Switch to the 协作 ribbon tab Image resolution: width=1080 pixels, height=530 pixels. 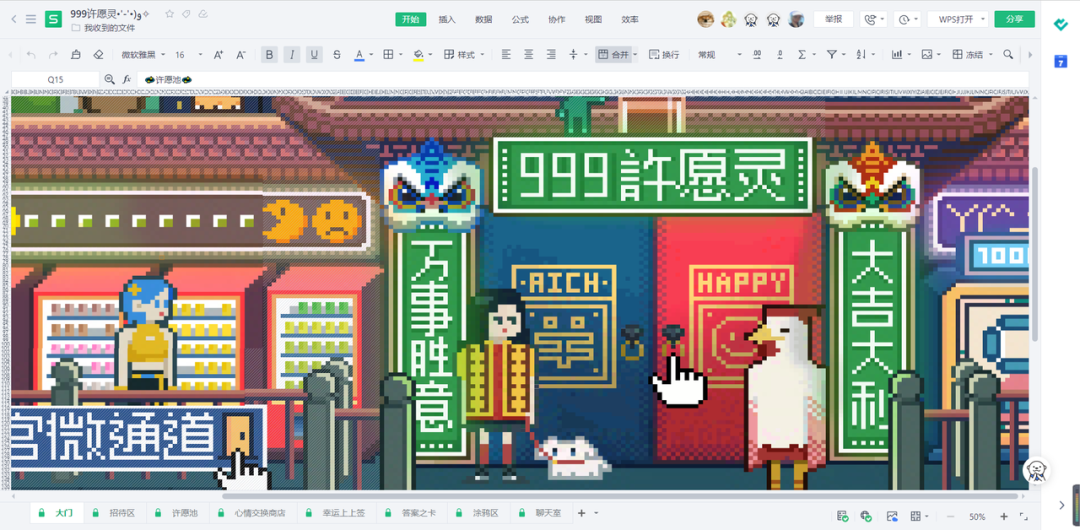(557, 19)
